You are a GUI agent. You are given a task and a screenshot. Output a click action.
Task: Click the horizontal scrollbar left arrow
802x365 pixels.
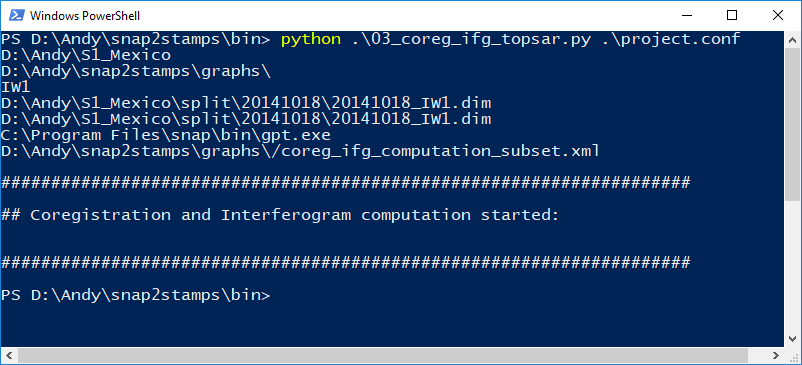tap(9, 355)
